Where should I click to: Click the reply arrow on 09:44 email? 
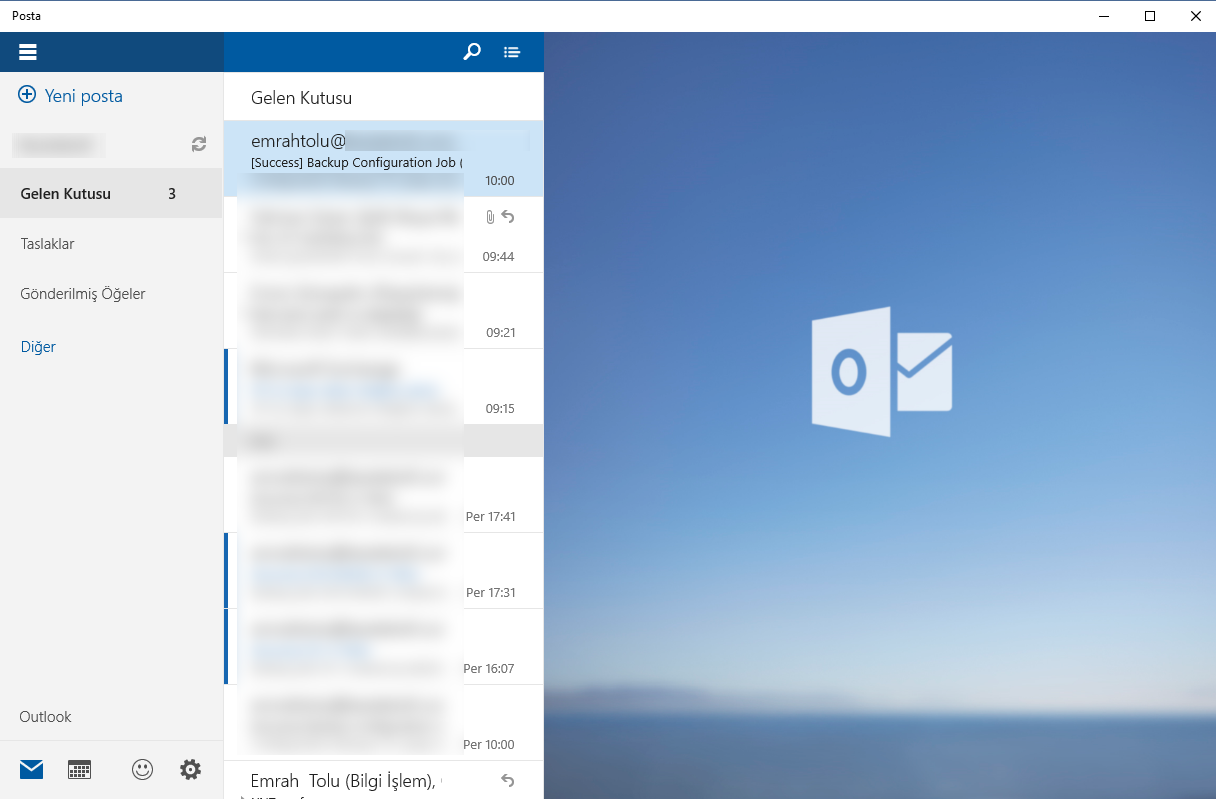(x=507, y=217)
